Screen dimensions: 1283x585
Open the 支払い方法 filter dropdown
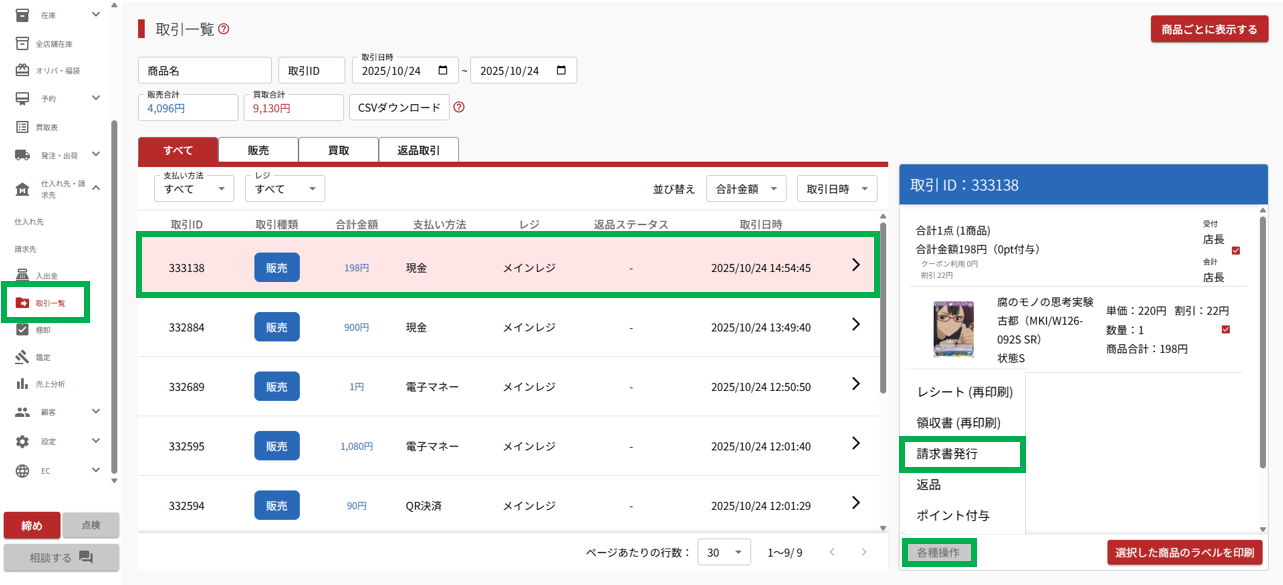[193, 188]
